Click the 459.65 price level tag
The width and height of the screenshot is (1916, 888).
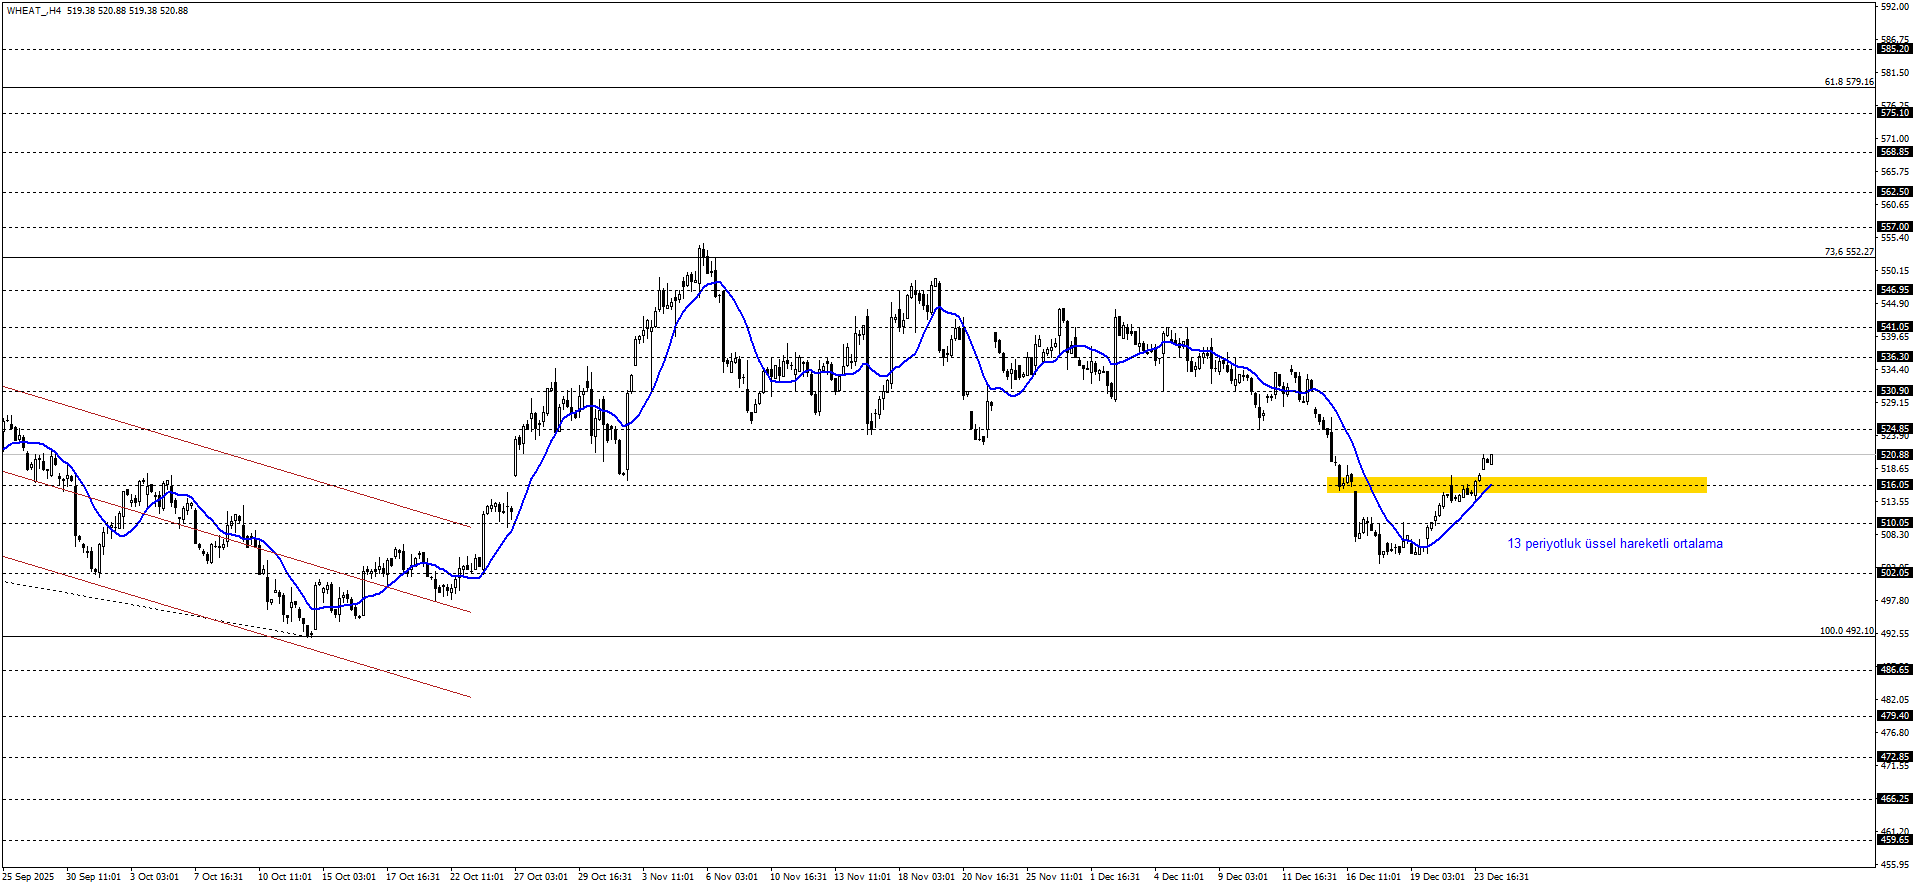[x=1895, y=841]
